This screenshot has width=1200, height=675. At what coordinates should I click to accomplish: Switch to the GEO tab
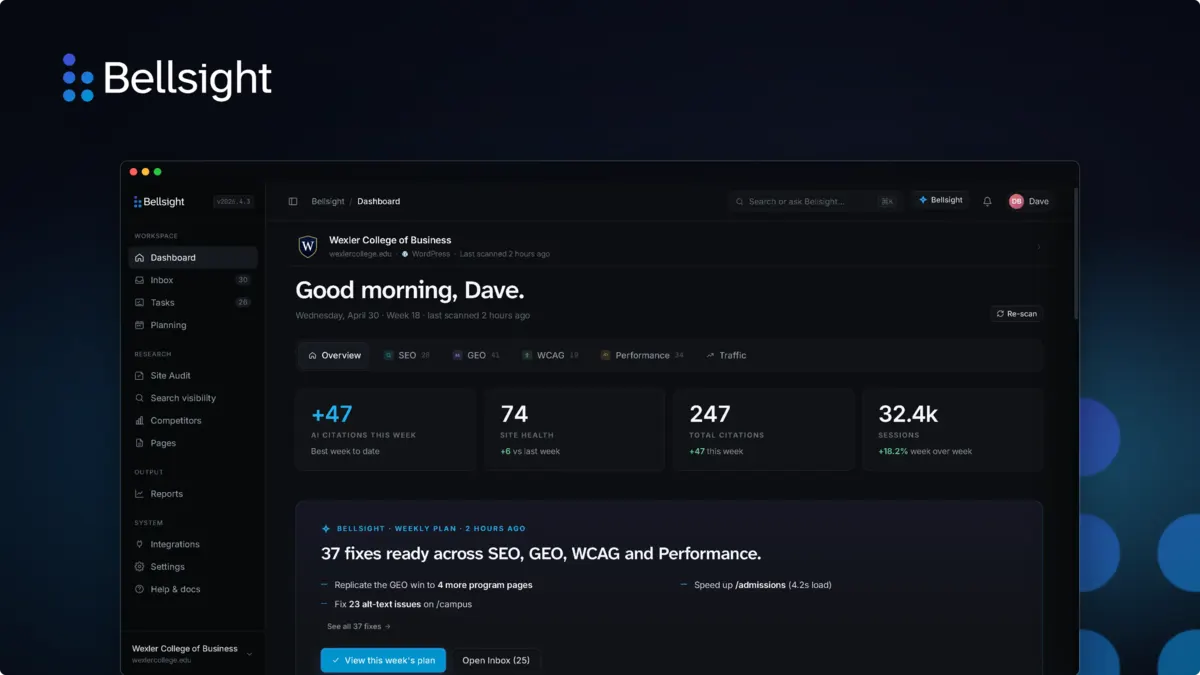(x=476, y=355)
